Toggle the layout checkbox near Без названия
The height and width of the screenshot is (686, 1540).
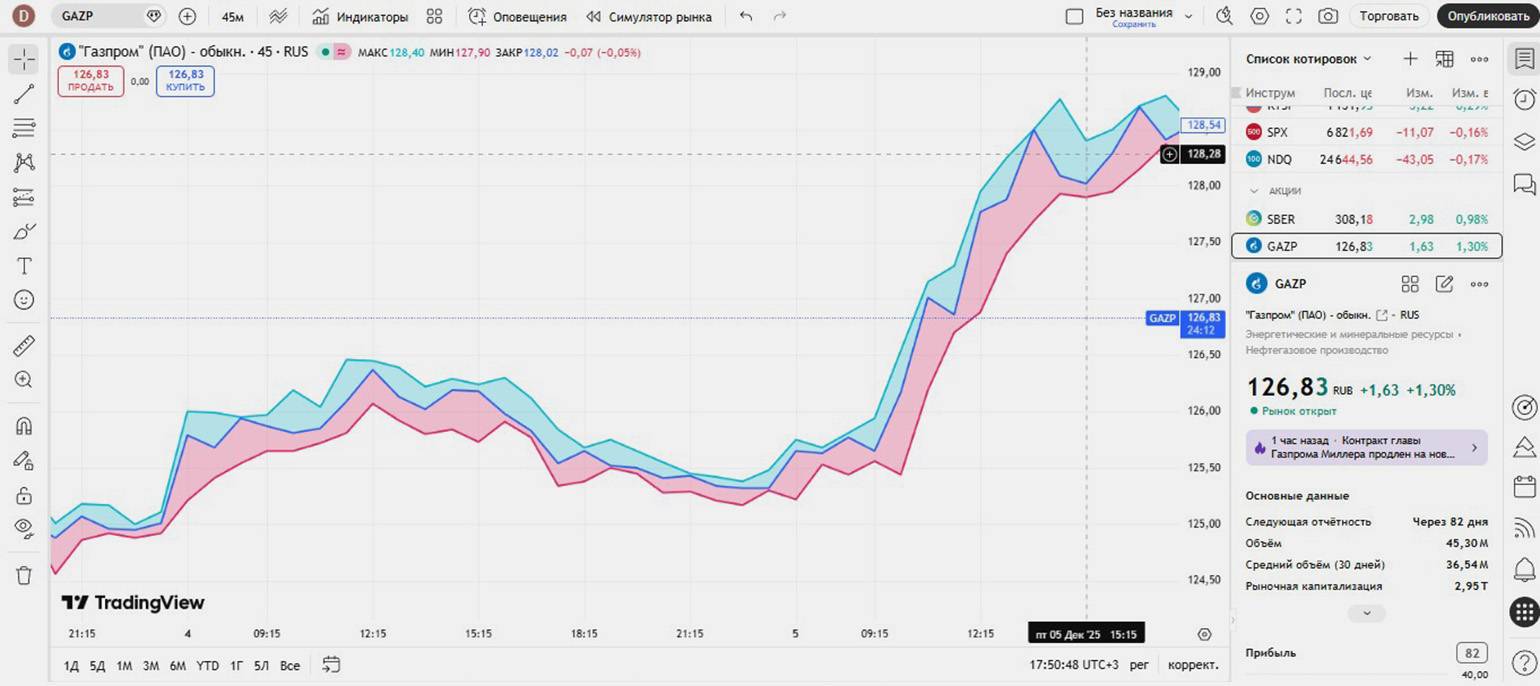[x=1074, y=16]
